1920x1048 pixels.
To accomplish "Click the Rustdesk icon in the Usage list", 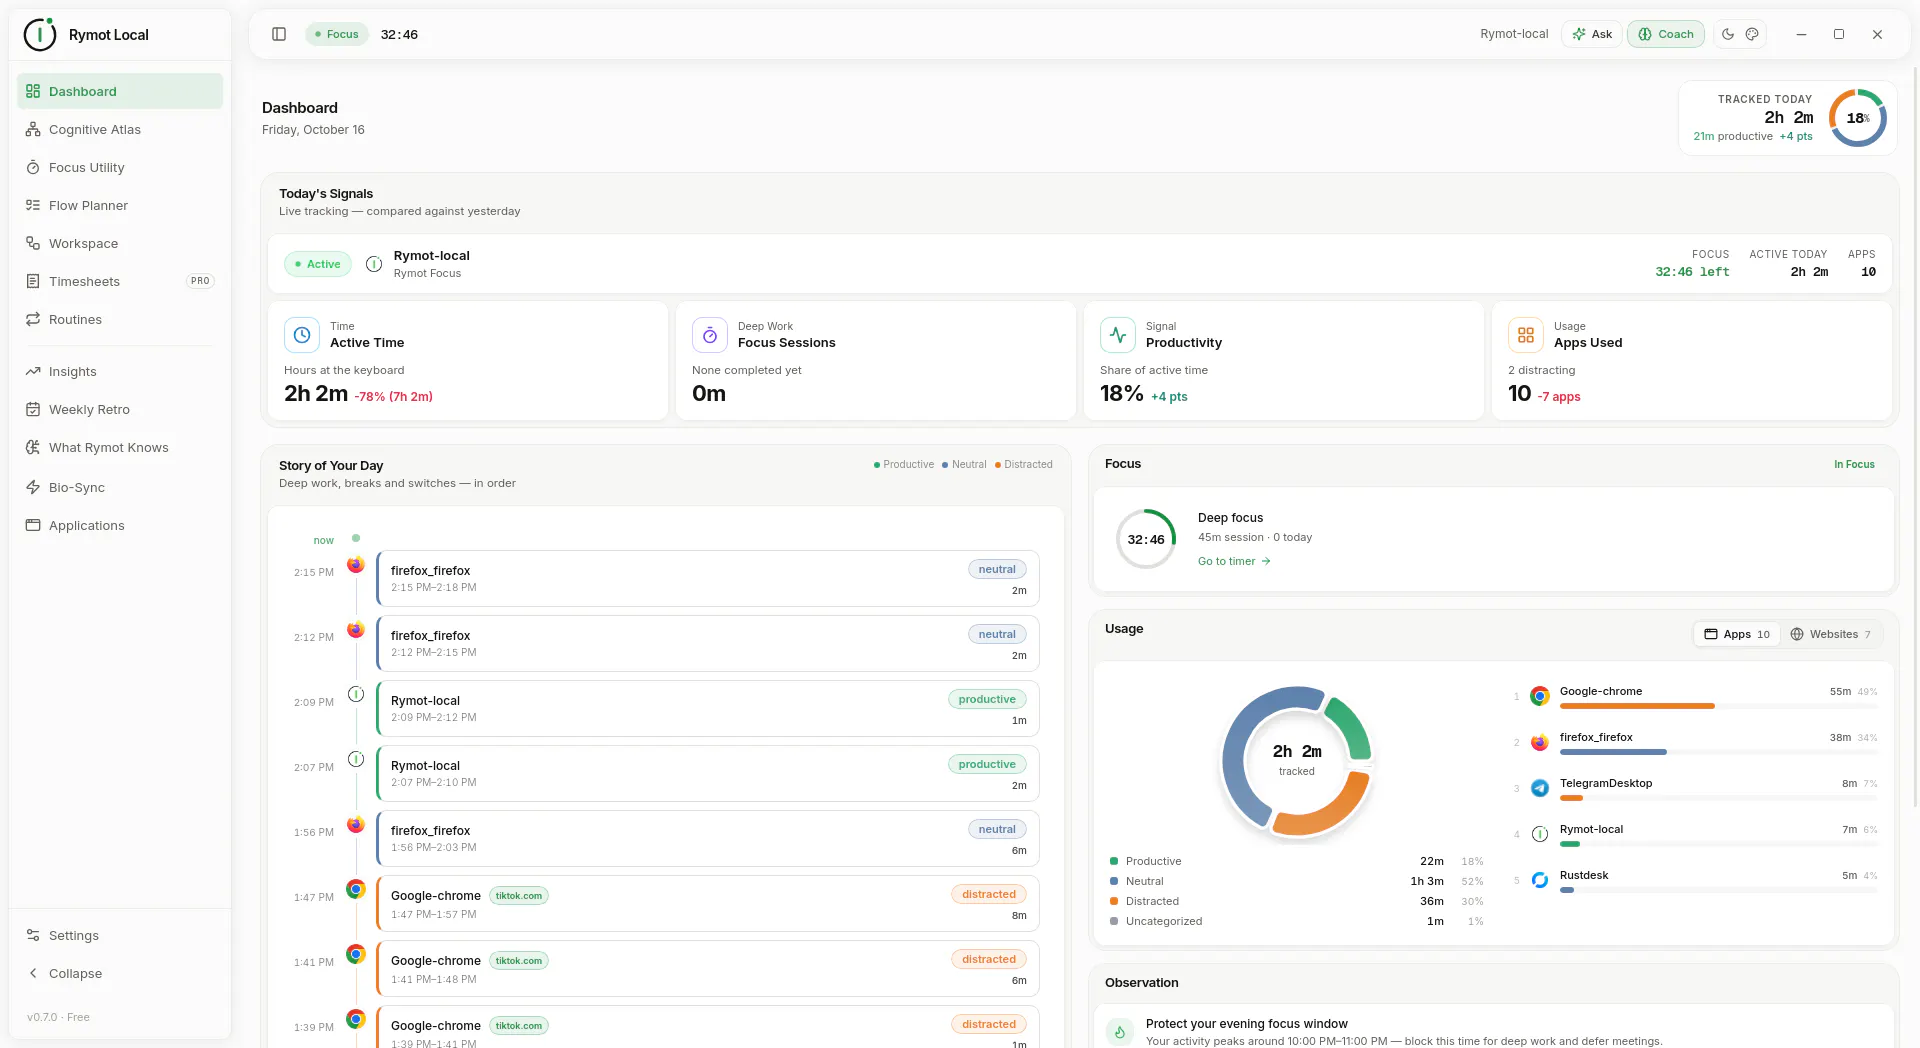I will pyautogui.click(x=1540, y=880).
